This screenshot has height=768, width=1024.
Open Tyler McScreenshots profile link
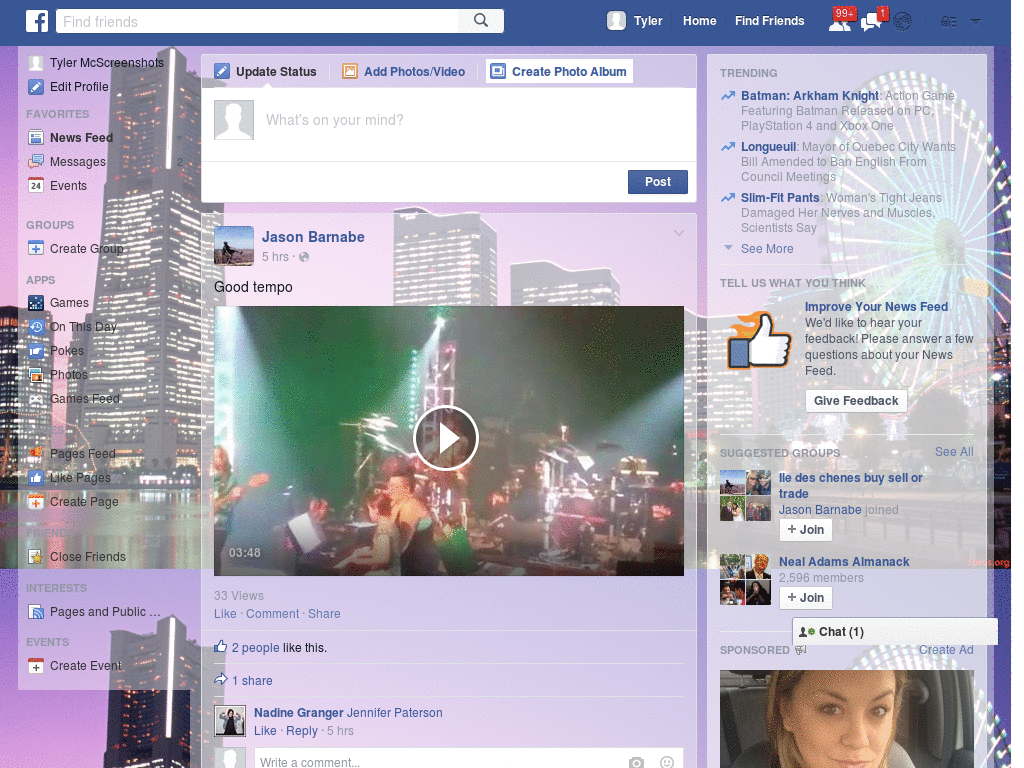click(106, 63)
